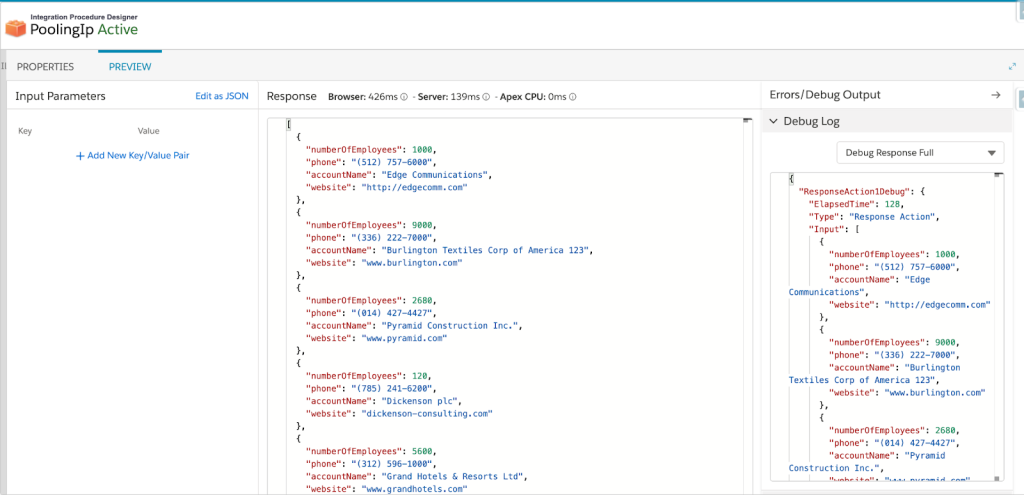Expand the designer to full screen
Screen dimensions: 1024x495
[x=1012, y=67]
